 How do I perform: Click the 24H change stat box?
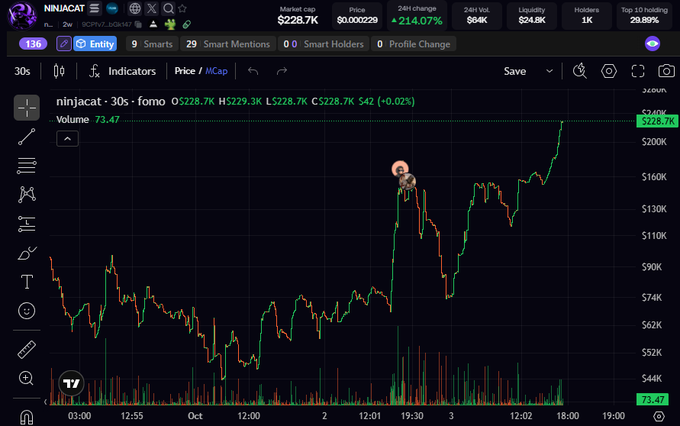point(417,16)
